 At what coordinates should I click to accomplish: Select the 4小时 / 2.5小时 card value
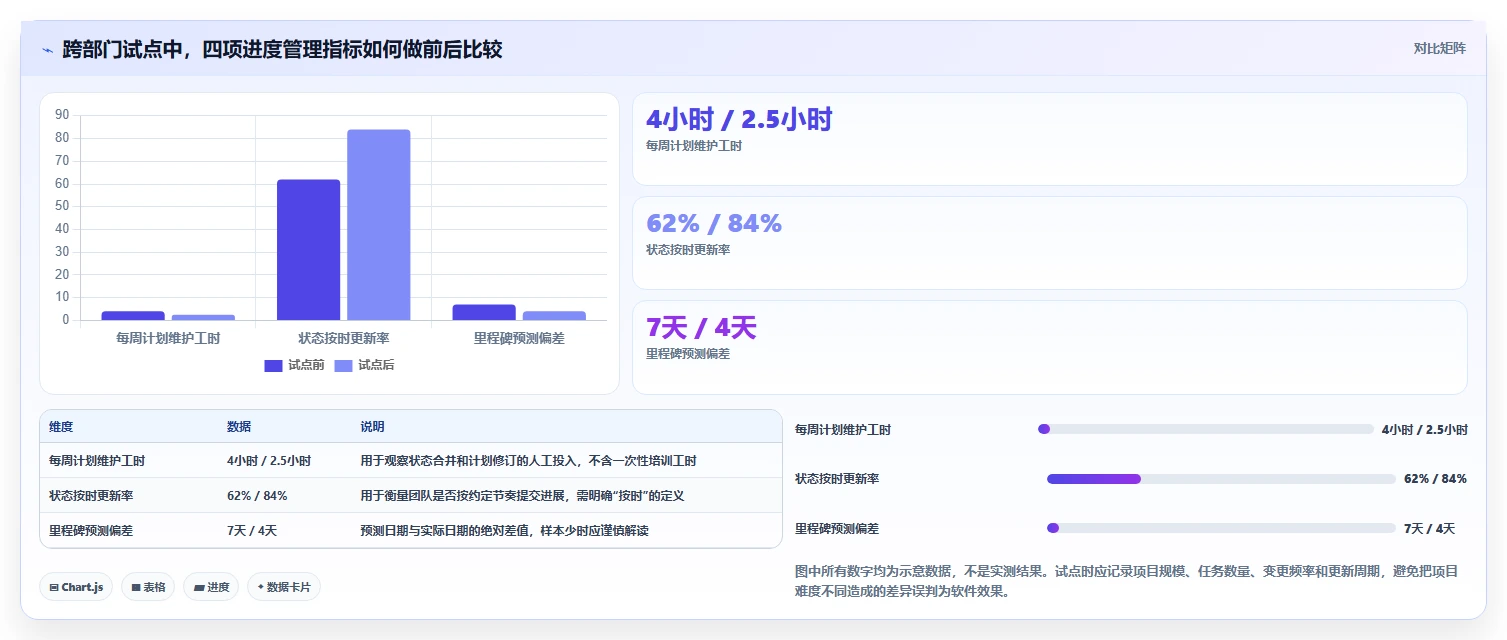coord(739,119)
